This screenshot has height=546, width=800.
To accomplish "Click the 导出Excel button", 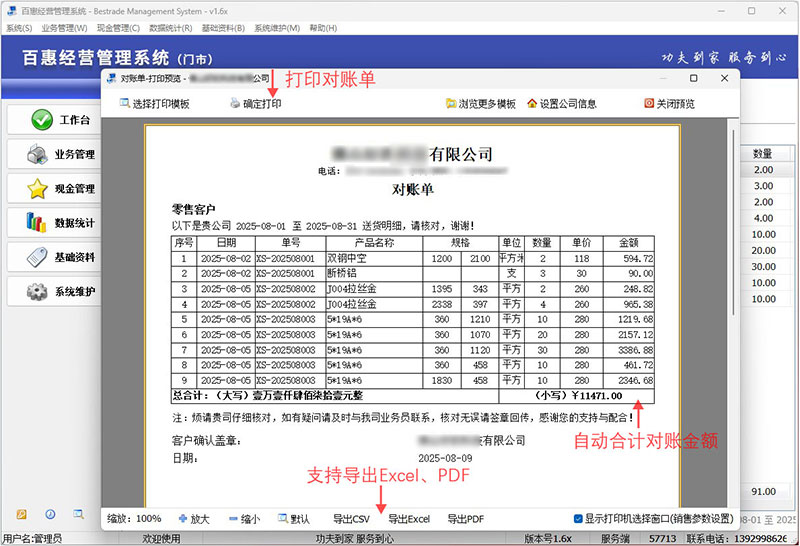I will (409, 519).
